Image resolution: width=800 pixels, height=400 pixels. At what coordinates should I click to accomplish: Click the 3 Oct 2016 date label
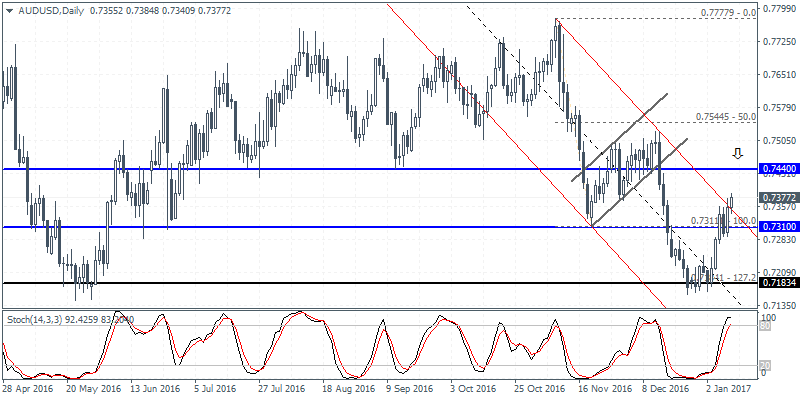point(473,388)
